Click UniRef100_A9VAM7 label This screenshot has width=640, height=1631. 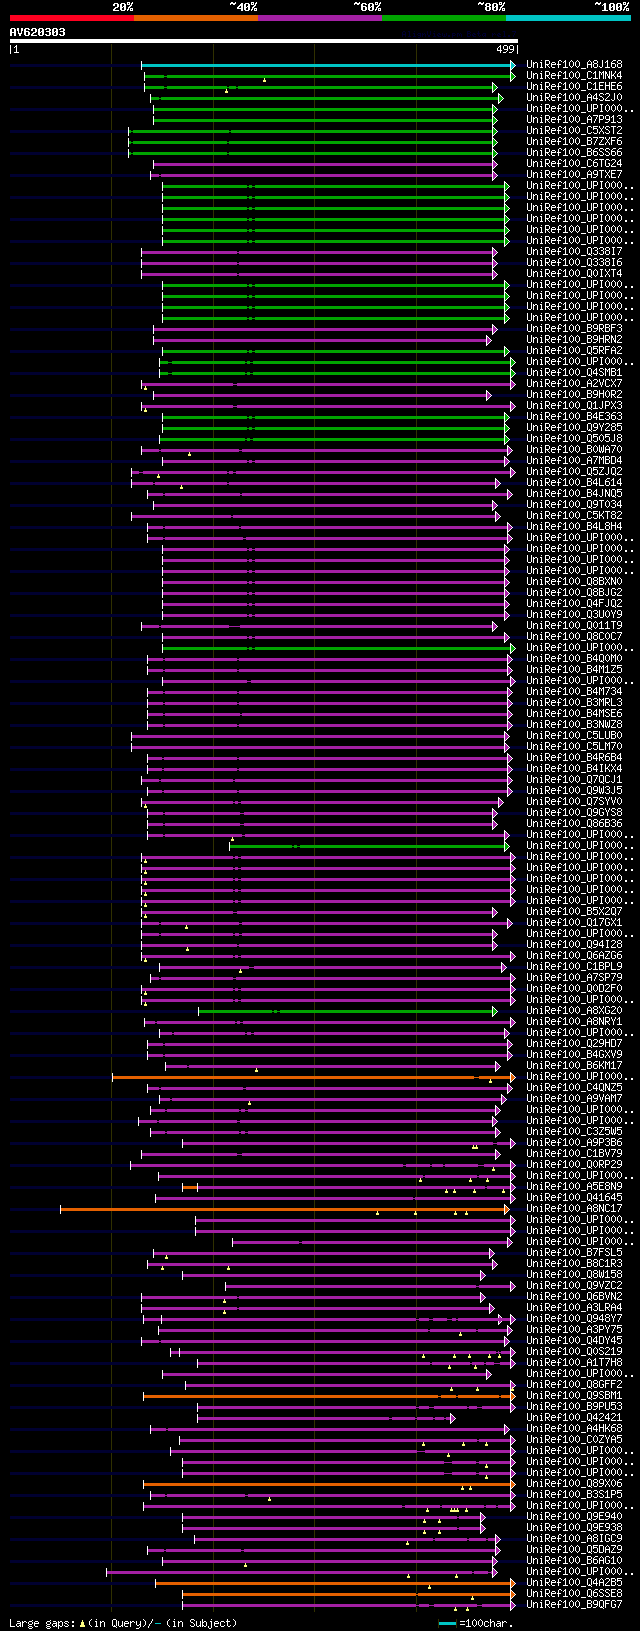coord(574,1098)
